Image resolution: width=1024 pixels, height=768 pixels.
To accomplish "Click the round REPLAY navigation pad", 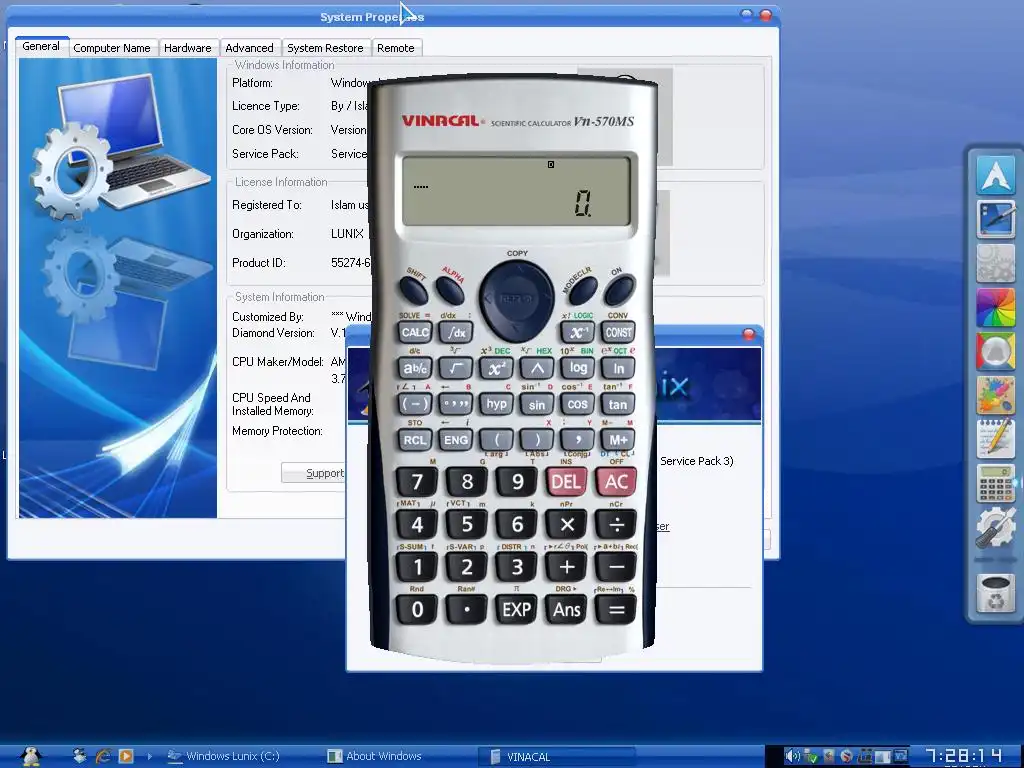I will tap(517, 299).
